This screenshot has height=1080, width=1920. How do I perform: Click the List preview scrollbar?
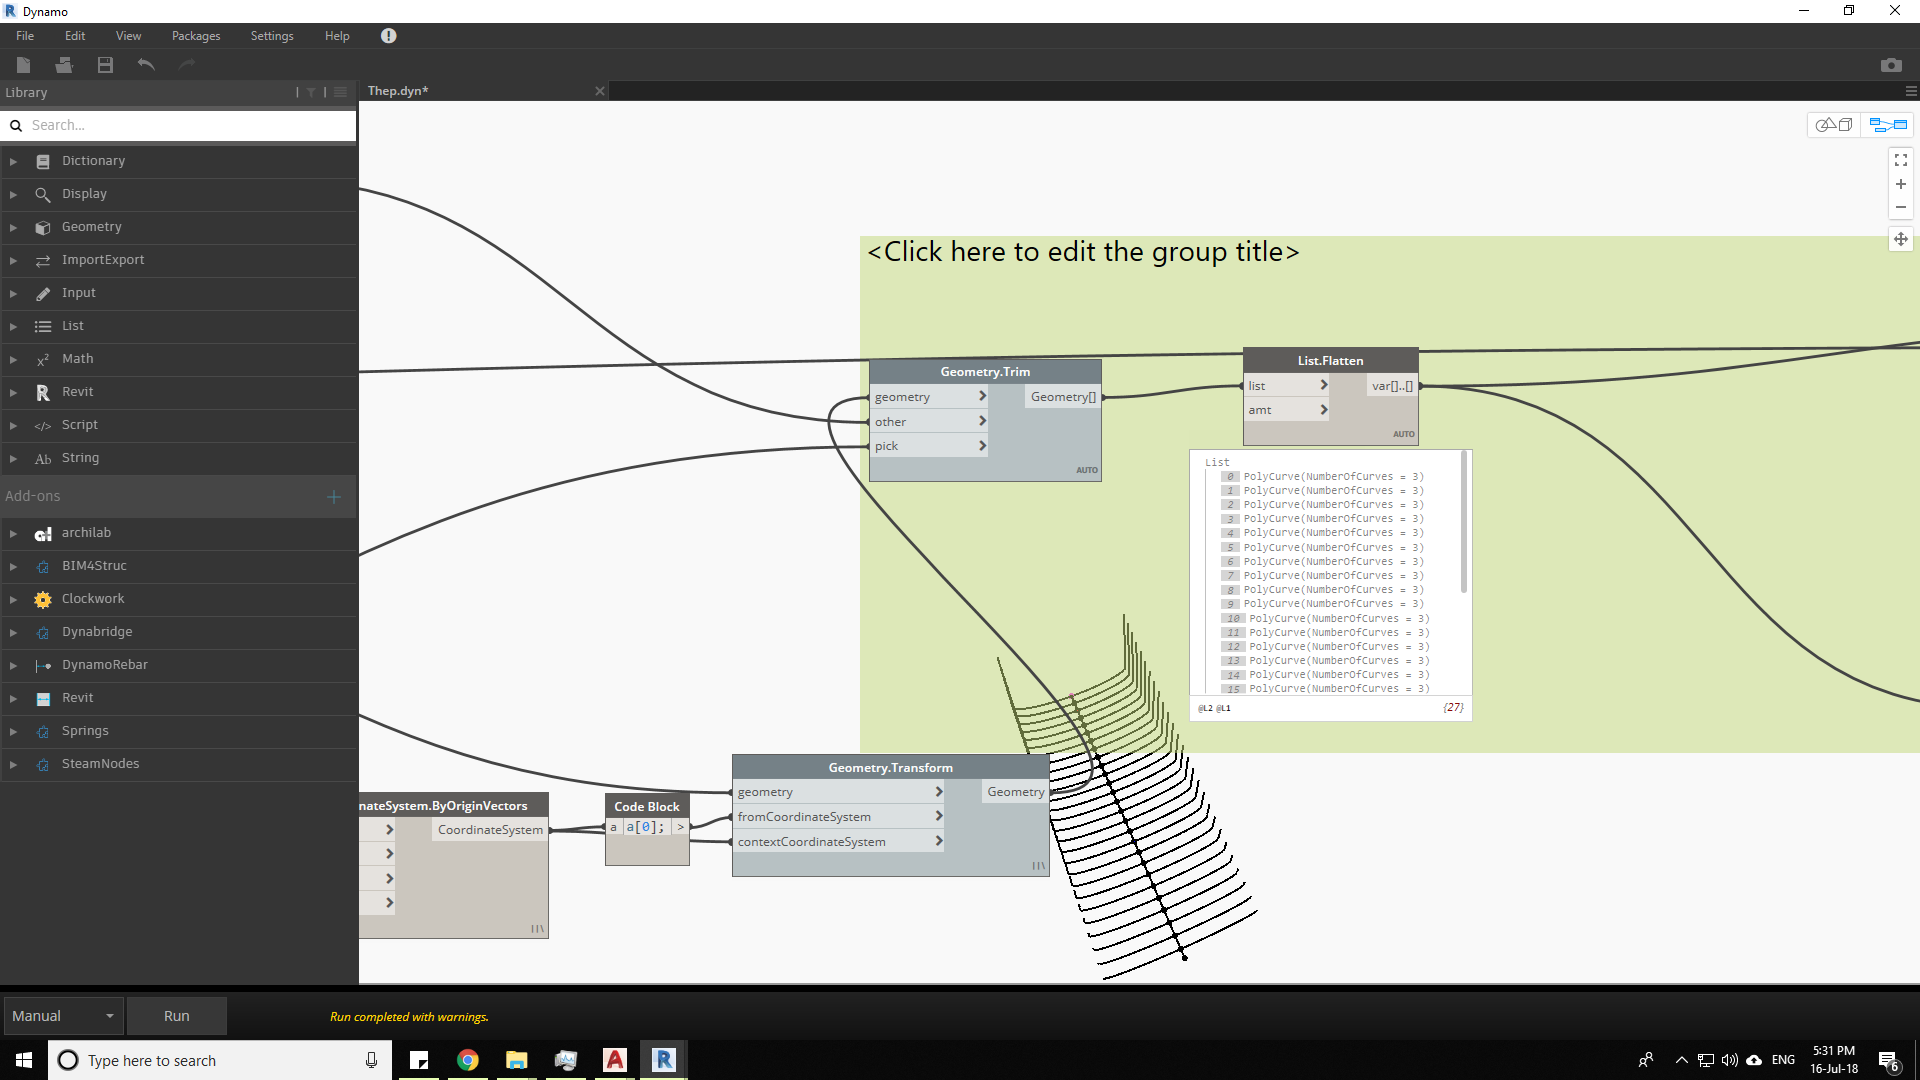tap(1464, 523)
